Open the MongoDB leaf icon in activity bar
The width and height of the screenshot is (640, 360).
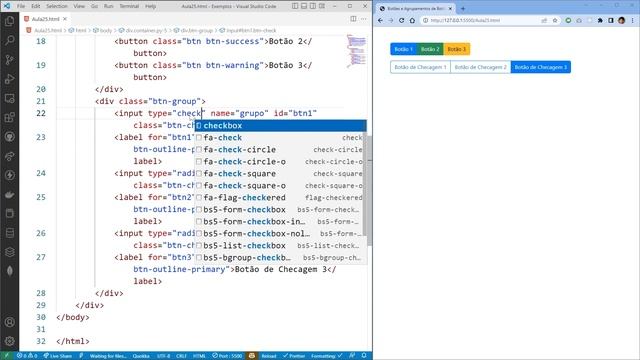tap(9, 271)
